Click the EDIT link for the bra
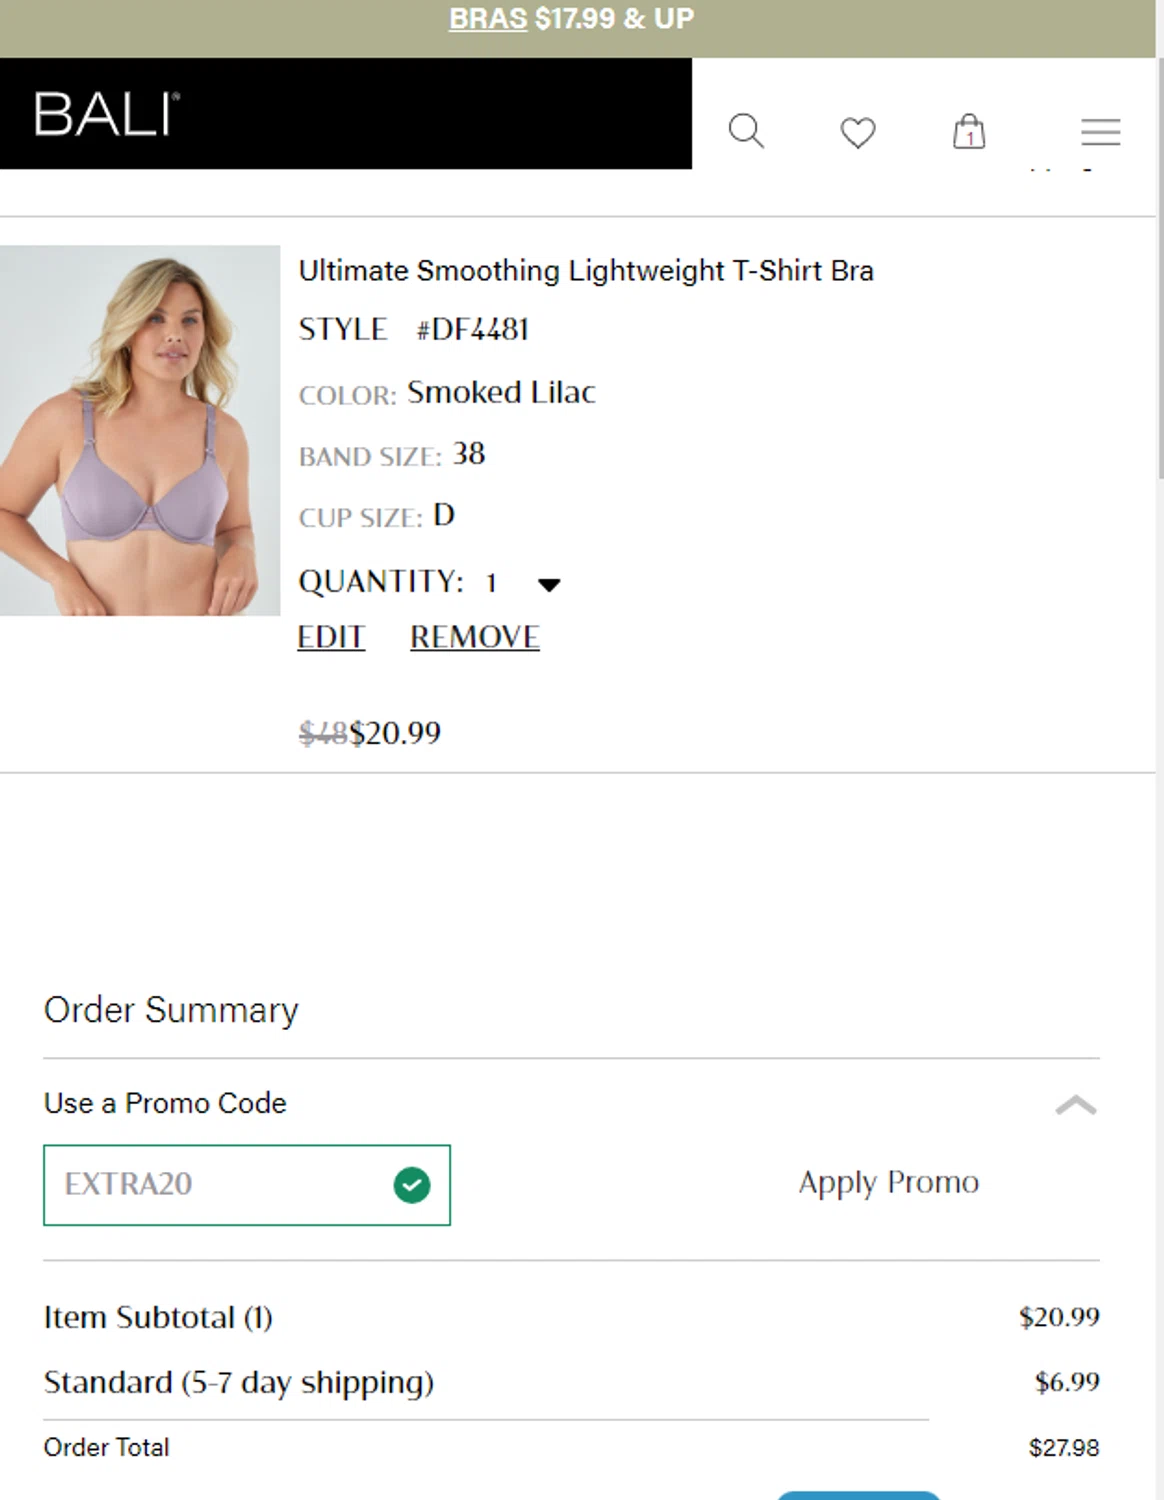Screen dimensions: 1164x1500 coord(331,637)
